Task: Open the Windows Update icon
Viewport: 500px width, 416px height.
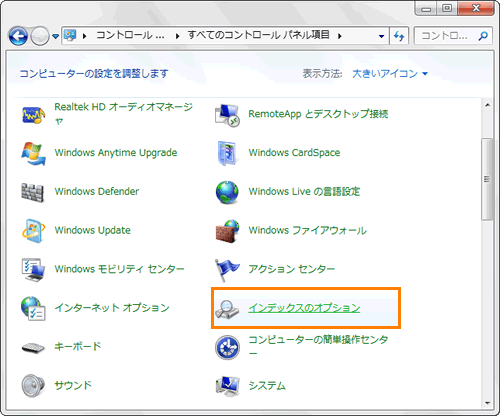Action: 33,231
